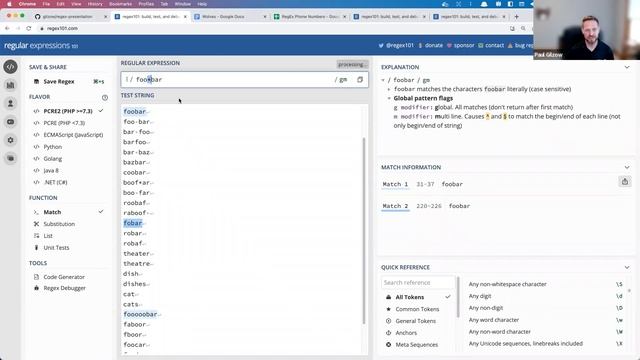This screenshot has height=360, width=640.
Task: Click the Substitution scissors icon
Action: click(36, 224)
